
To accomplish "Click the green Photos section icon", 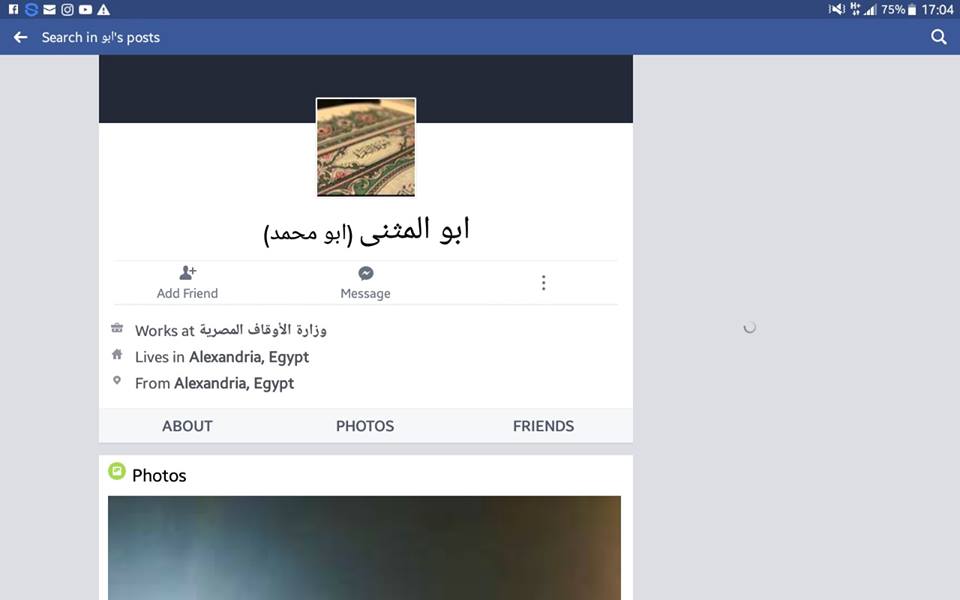I will (x=117, y=471).
